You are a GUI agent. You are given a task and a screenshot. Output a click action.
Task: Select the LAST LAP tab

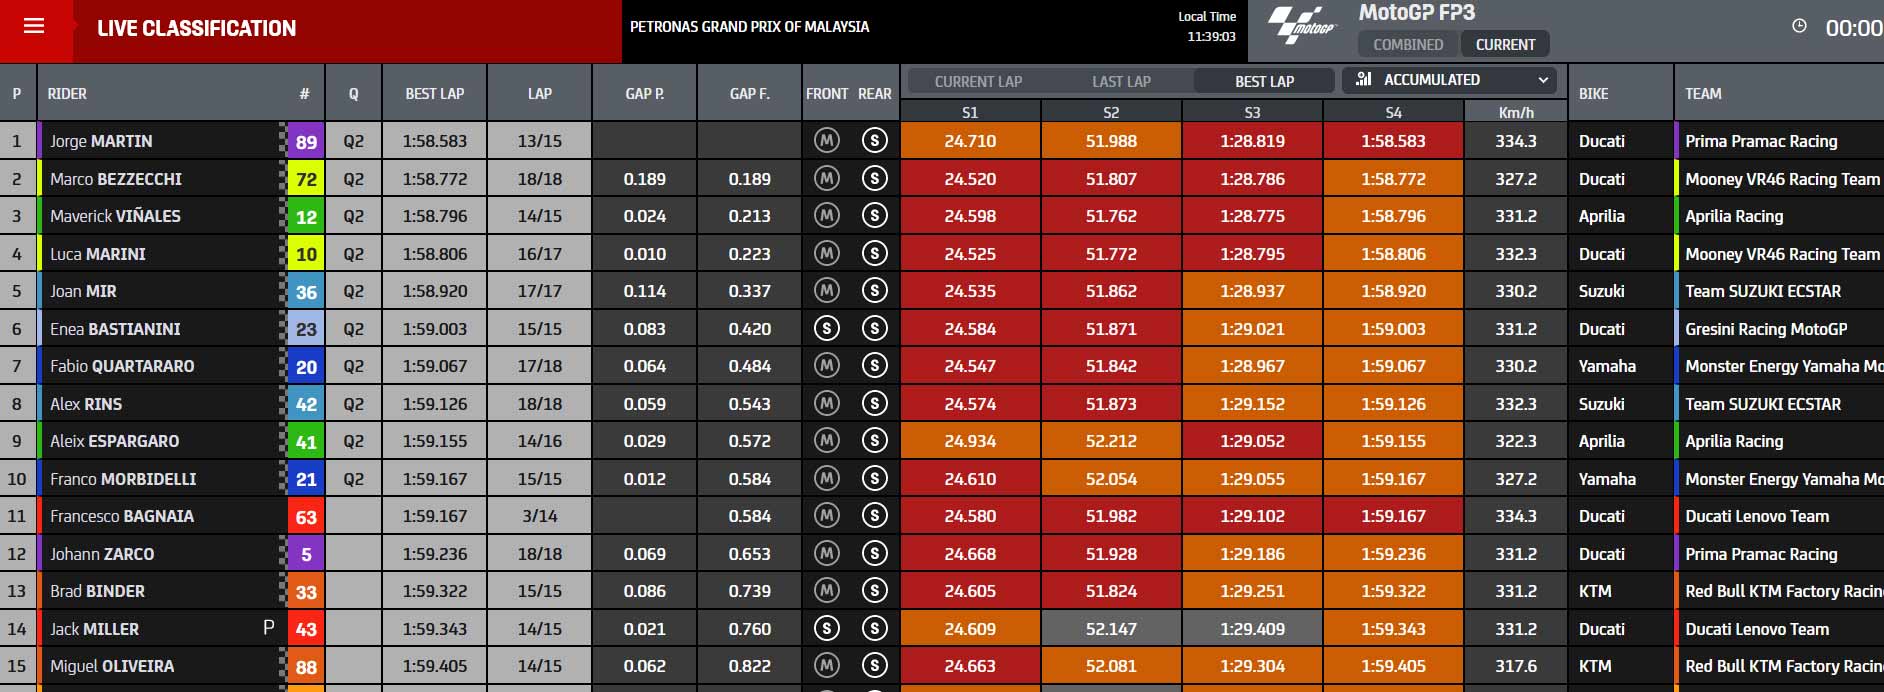coord(1121,81)
